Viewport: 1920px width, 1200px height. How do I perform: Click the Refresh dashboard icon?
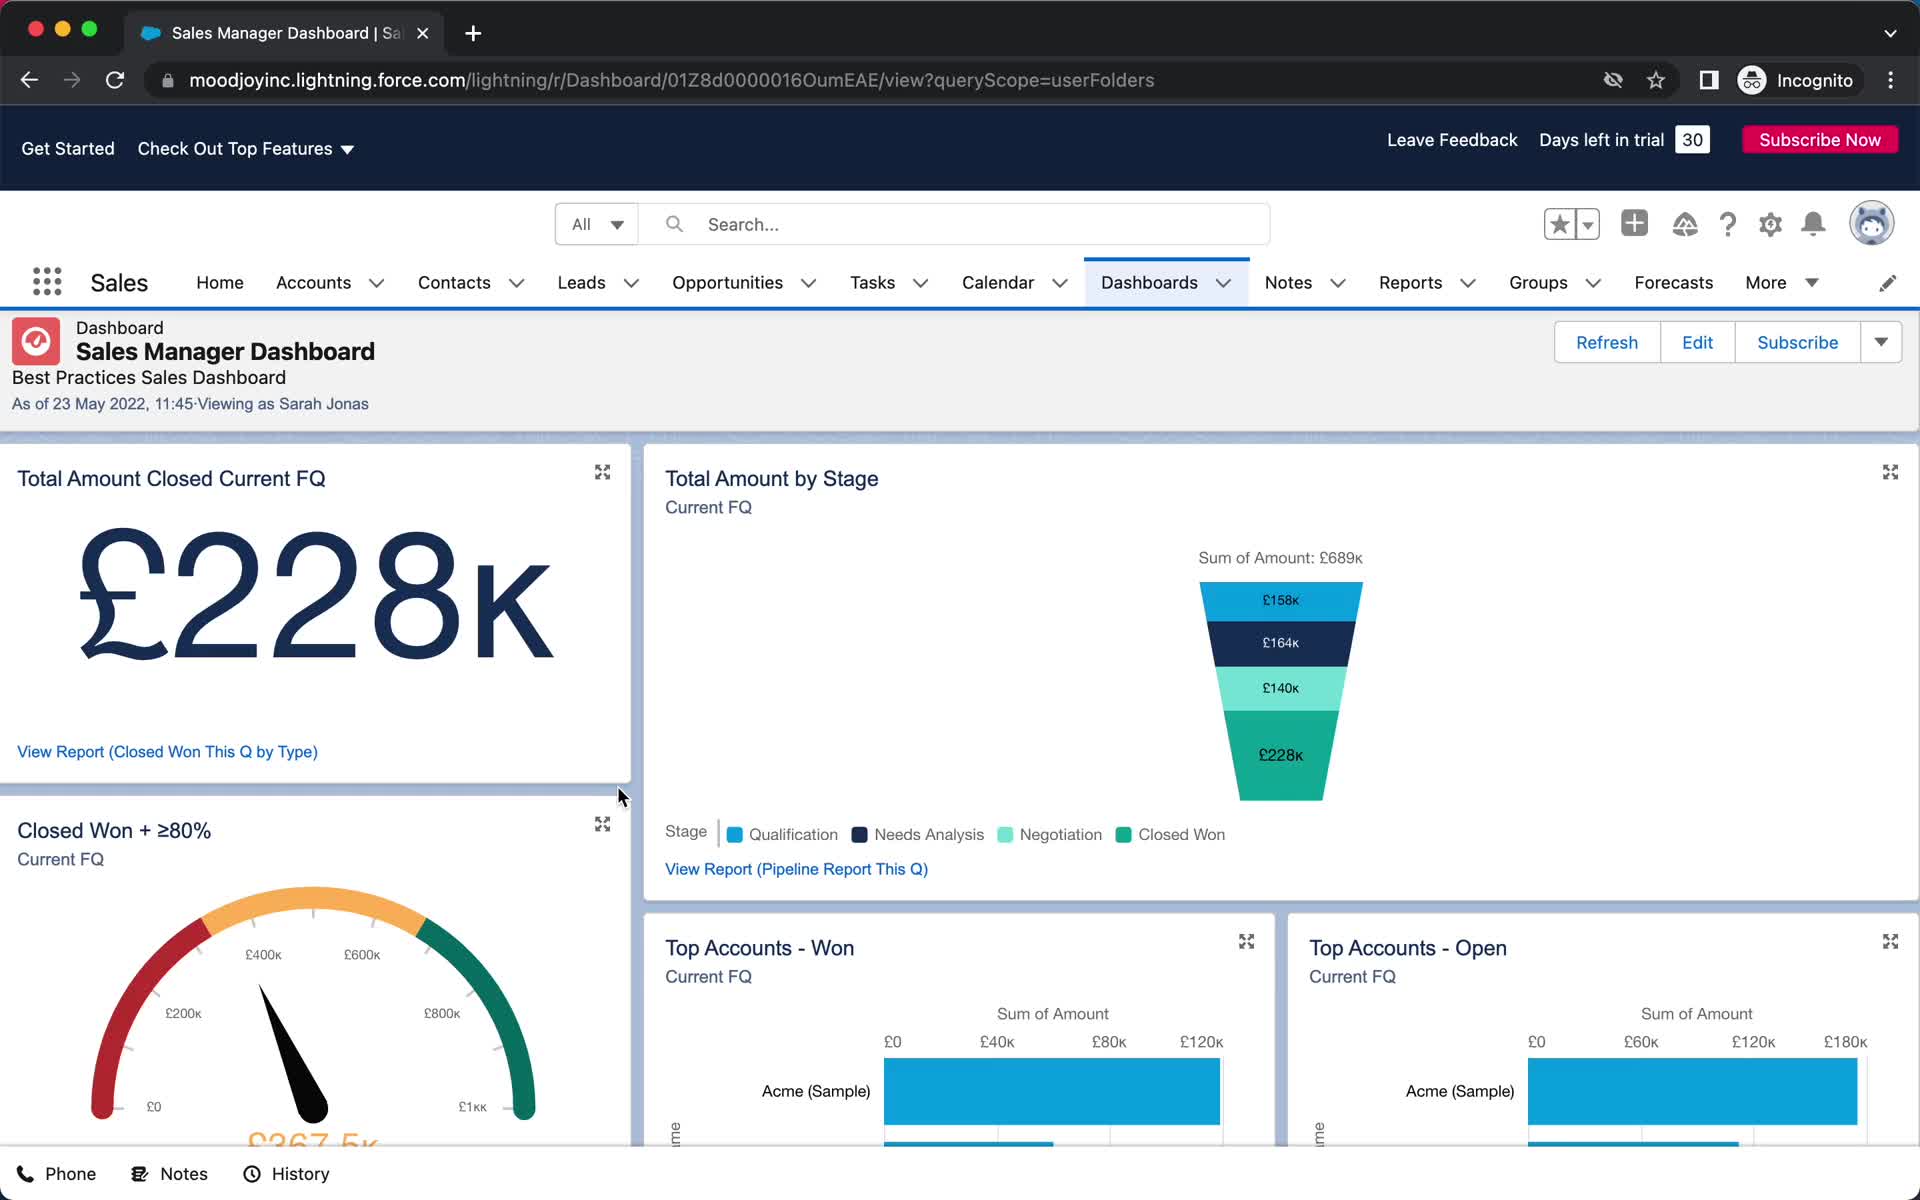point(1608,341)
